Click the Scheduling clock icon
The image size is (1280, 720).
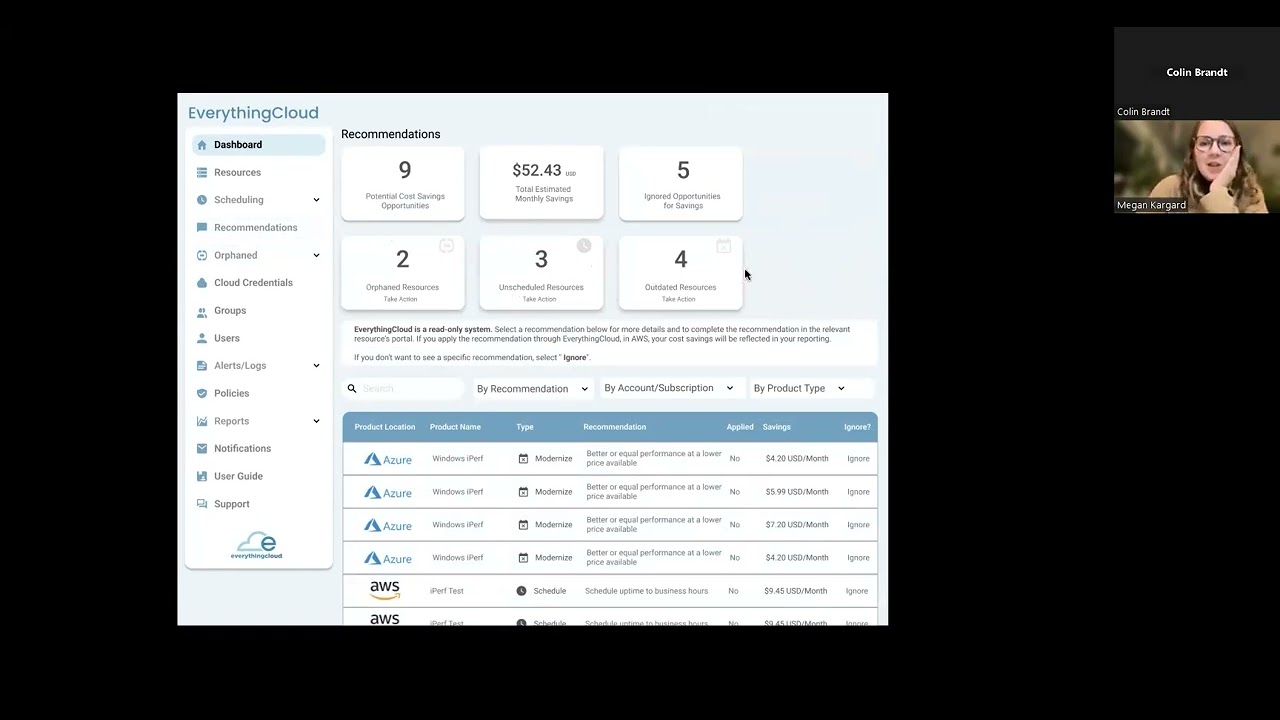(202, 200)
